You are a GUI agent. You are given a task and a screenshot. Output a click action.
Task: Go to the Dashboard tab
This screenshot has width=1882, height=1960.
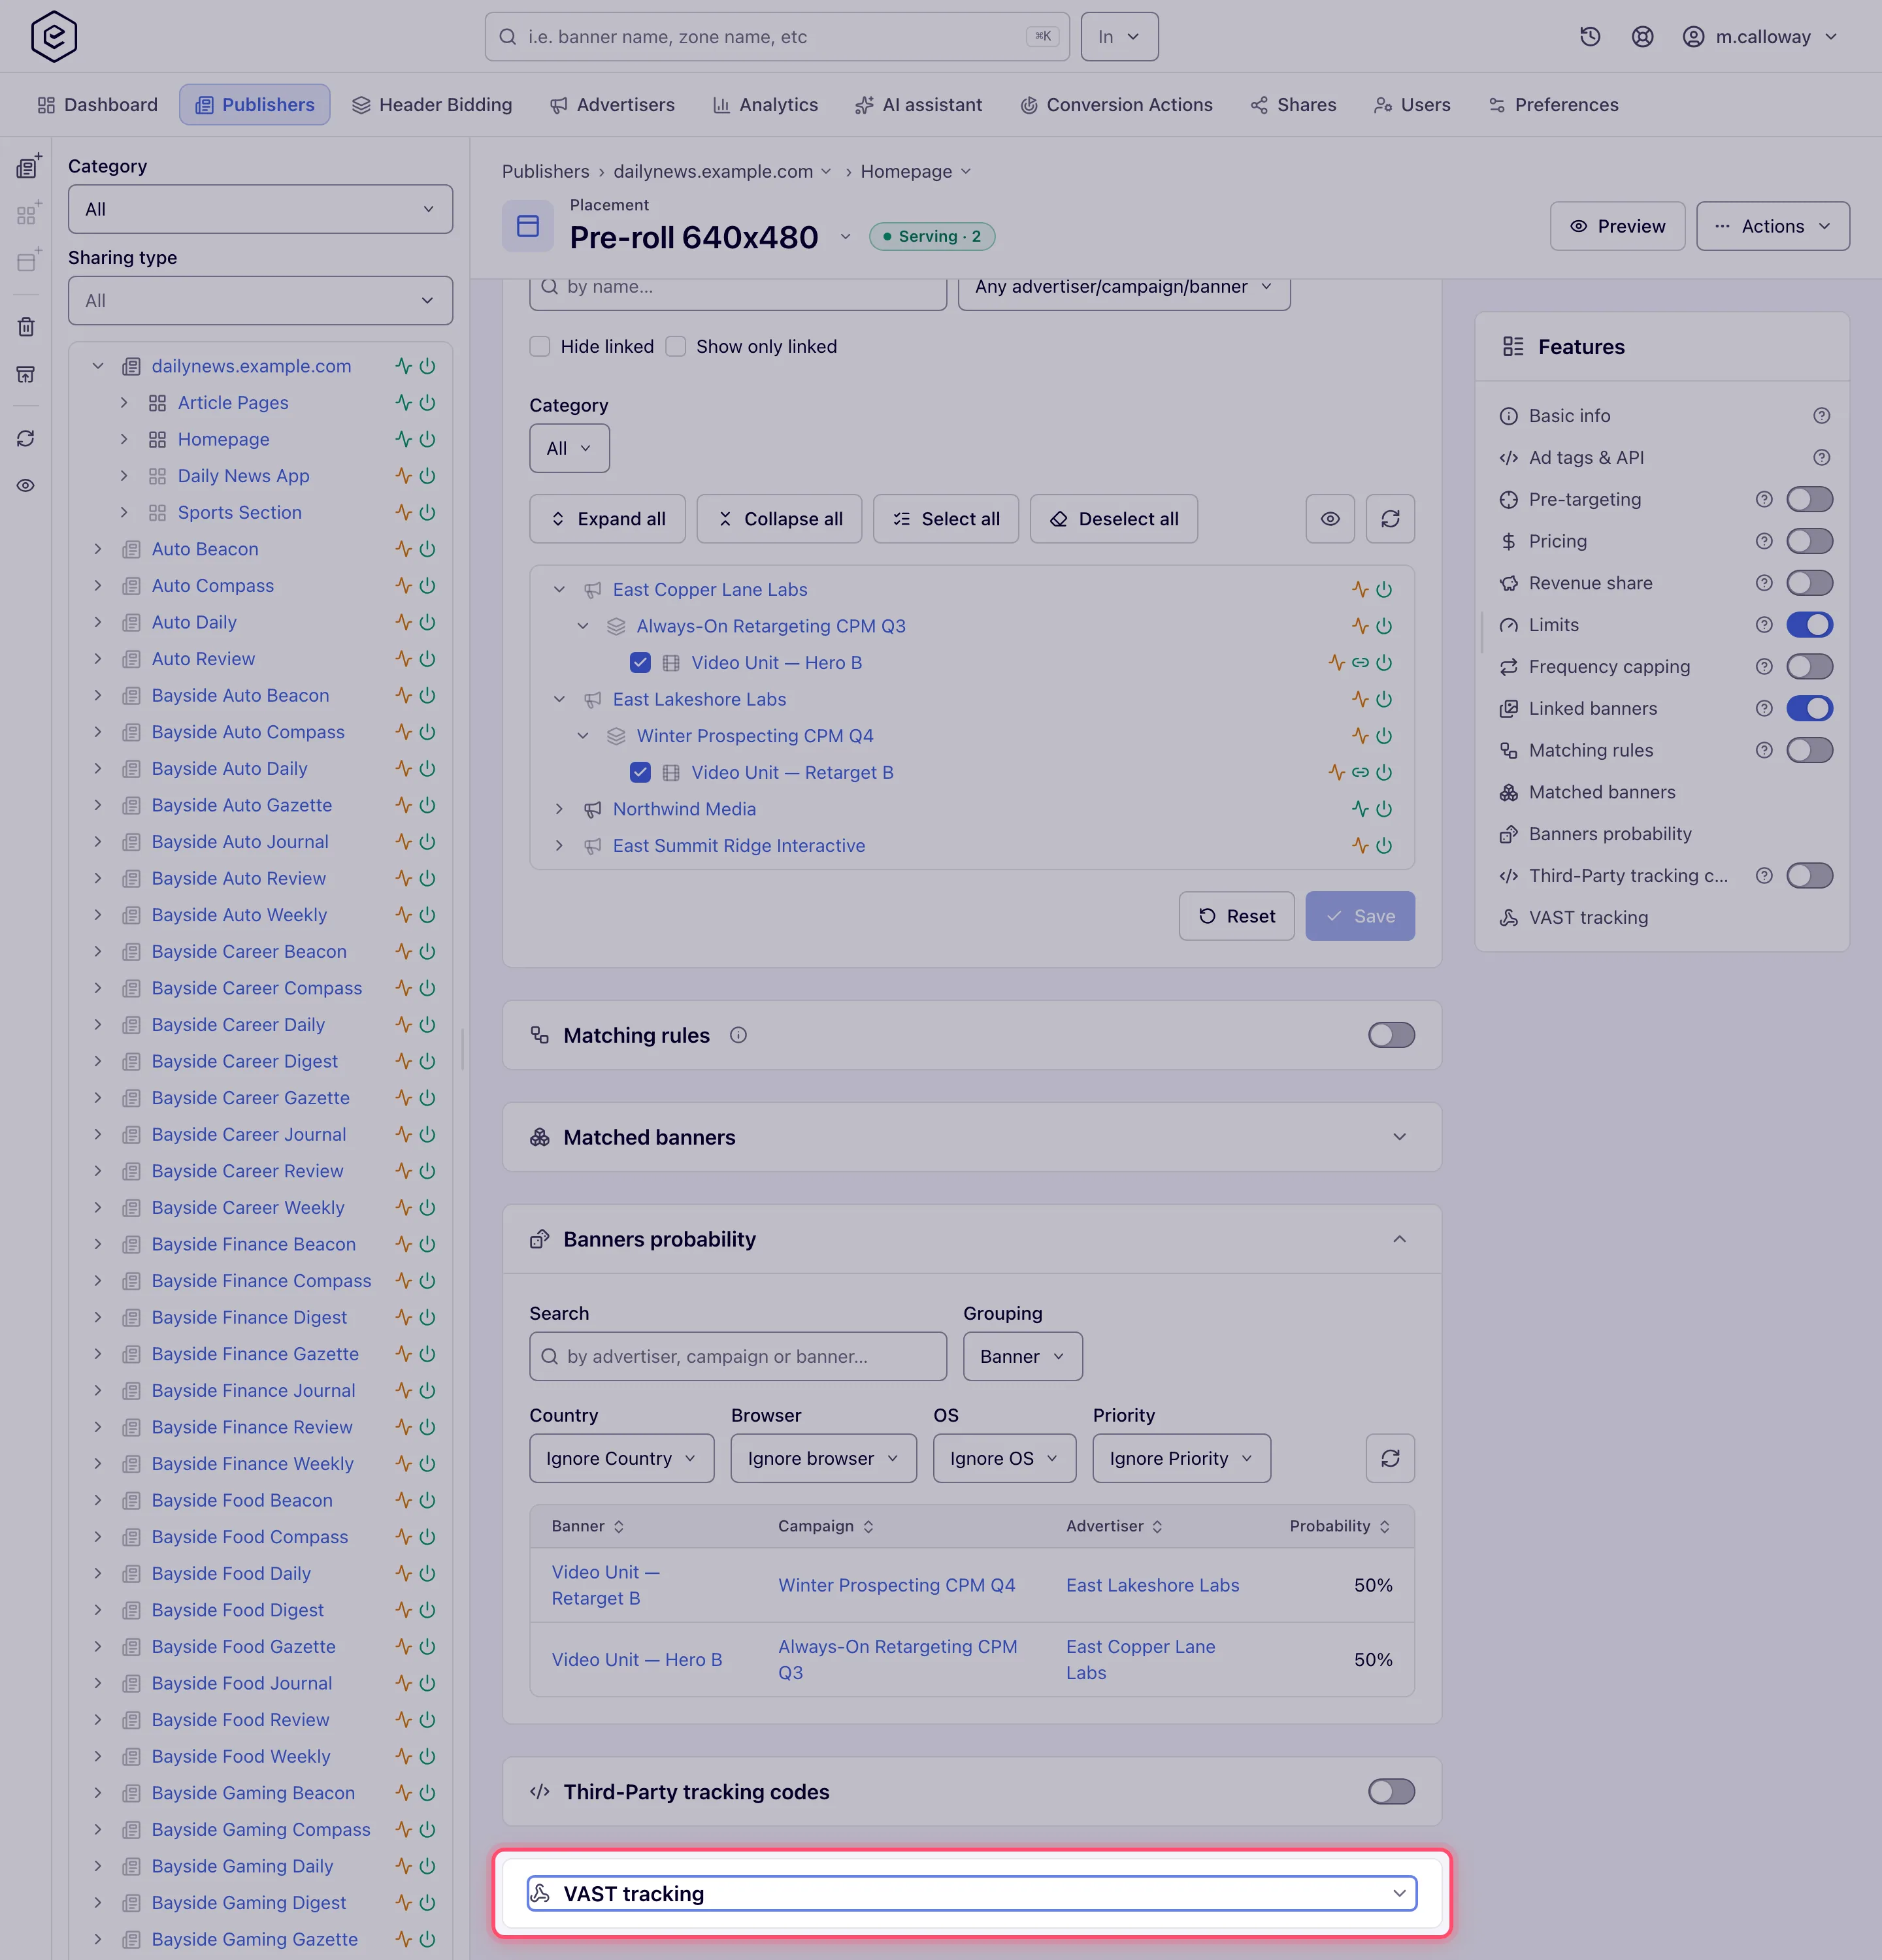[97, 105]
